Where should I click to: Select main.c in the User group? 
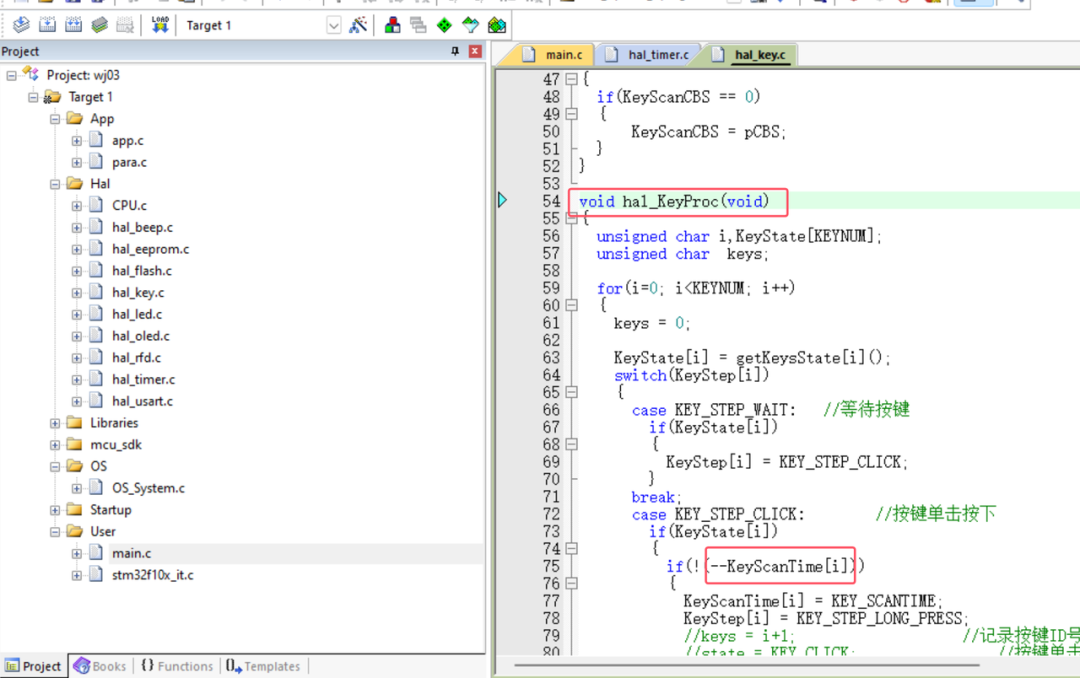tap(132, 553)
